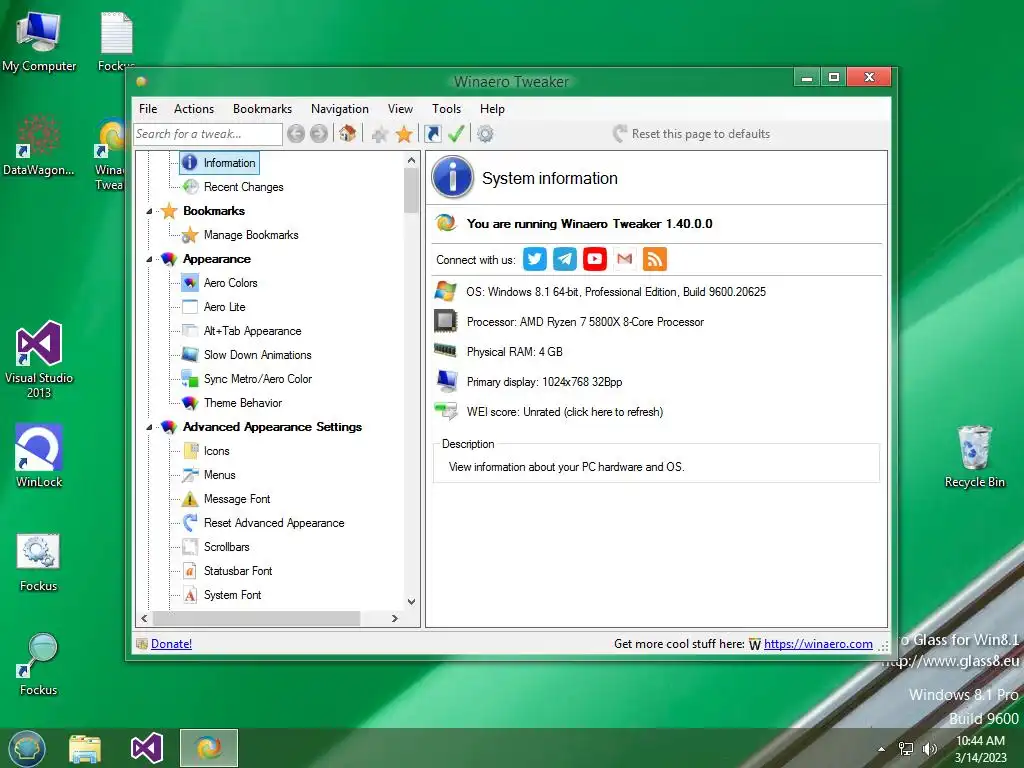1024x768 pixels.
Task: Open the Help menu
Action: click(492, 109)
